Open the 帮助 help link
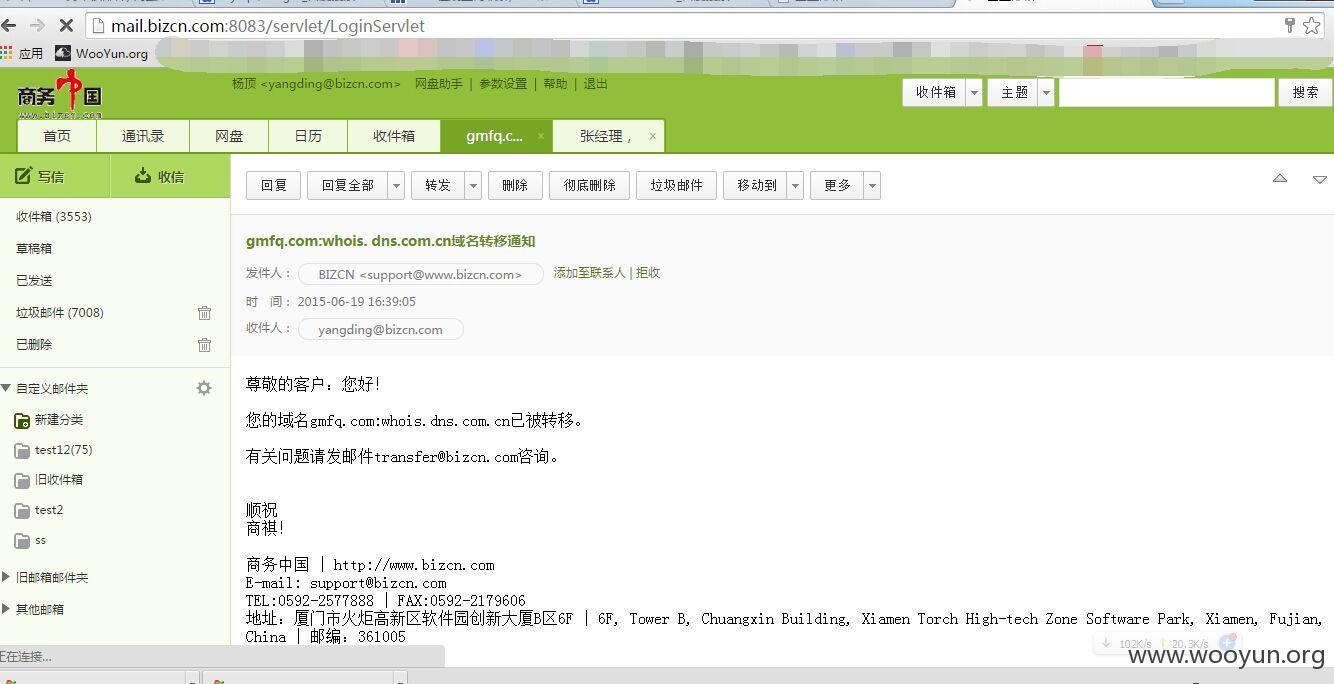The image size is (1334, 684). [x=556, y=84]
